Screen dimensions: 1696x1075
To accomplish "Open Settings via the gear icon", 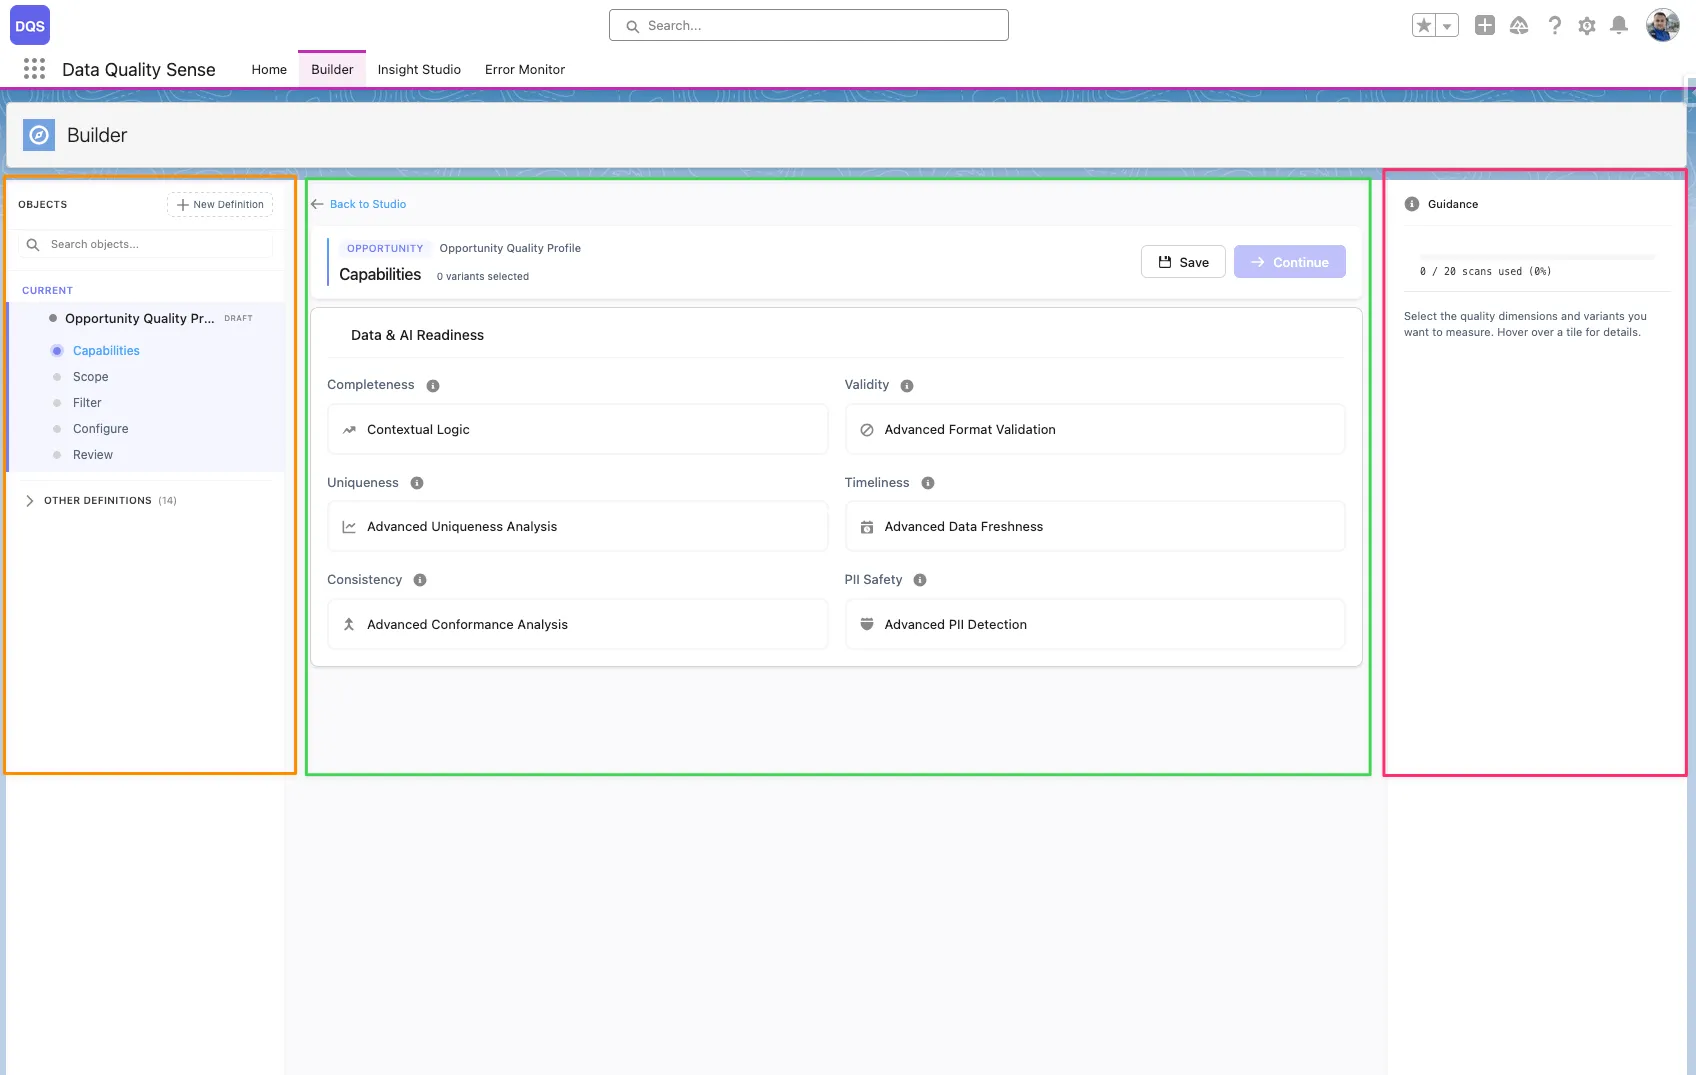I will pos(1586,25).
